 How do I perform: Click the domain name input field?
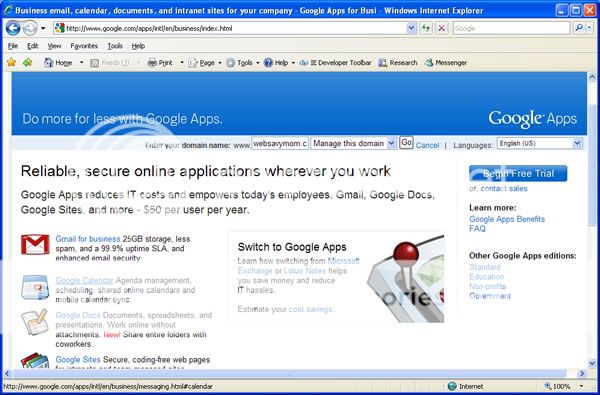click(x=280, y=144)
